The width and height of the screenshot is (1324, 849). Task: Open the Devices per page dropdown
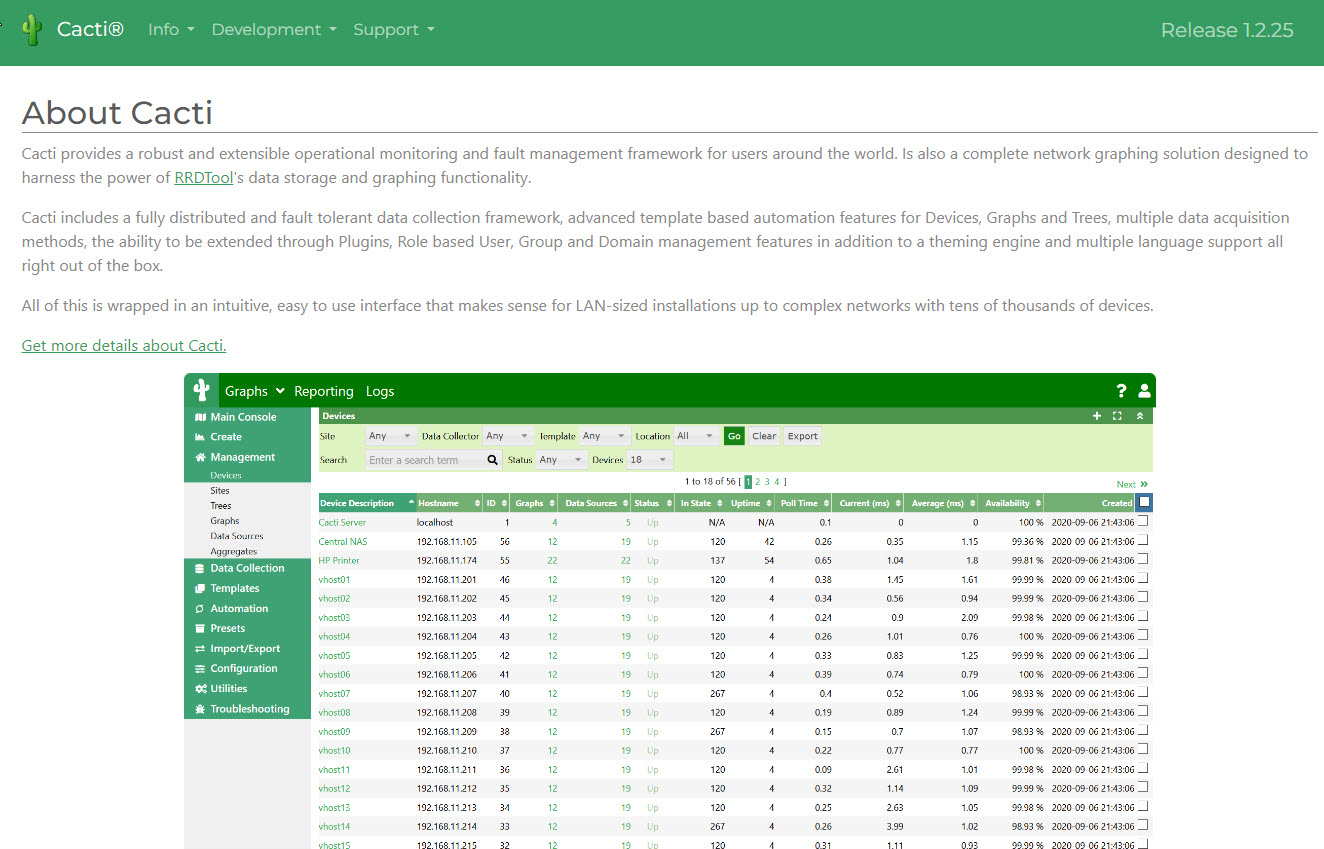pyautogui.click(x=648, y=459)
